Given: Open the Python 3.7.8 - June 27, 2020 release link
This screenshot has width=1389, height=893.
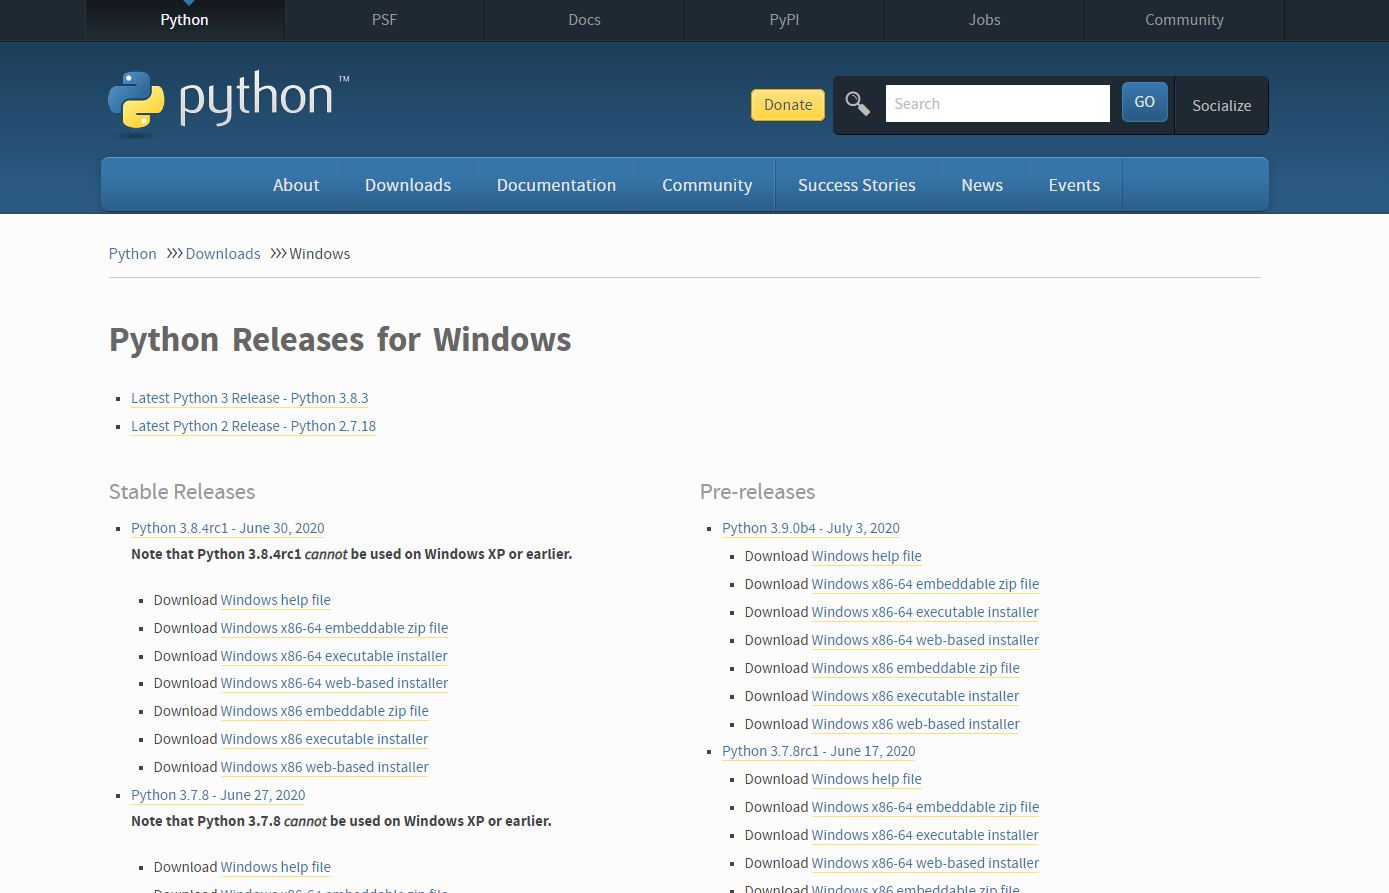Looking at the screenshot, I should point(218,795).
